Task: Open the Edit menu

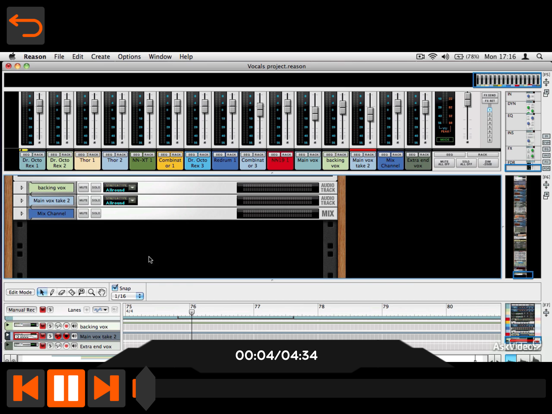Action: click(x=78, y=56)
